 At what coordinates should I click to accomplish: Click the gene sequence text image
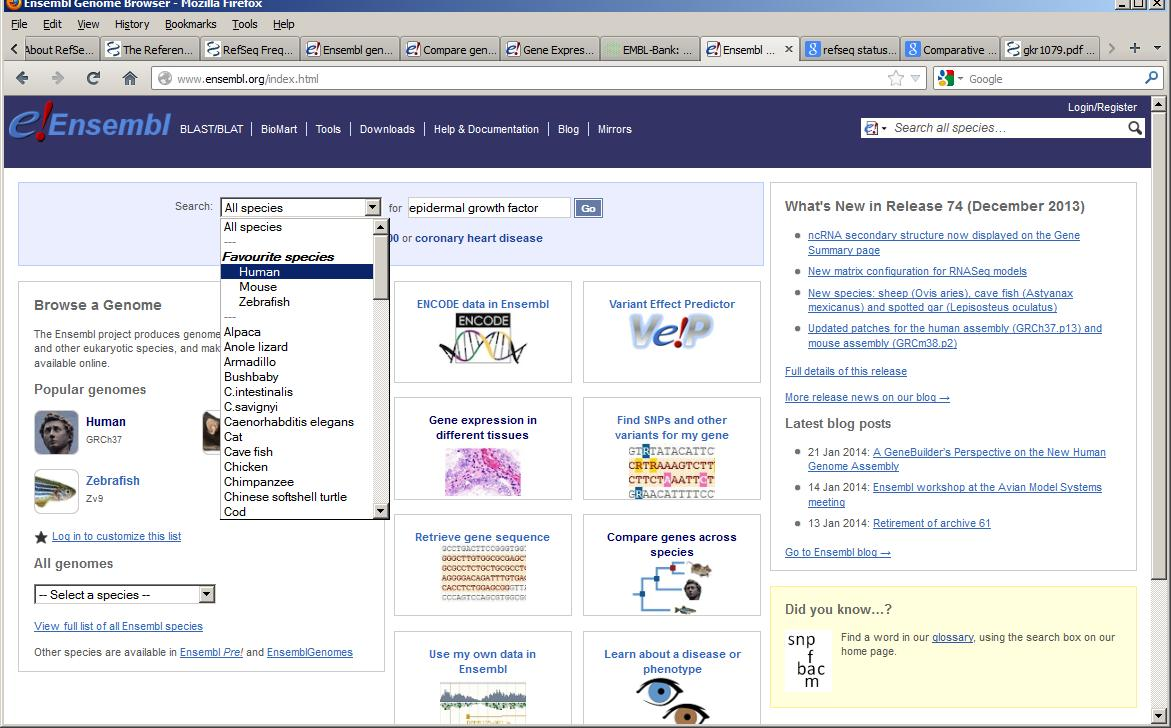pos(483,573)
